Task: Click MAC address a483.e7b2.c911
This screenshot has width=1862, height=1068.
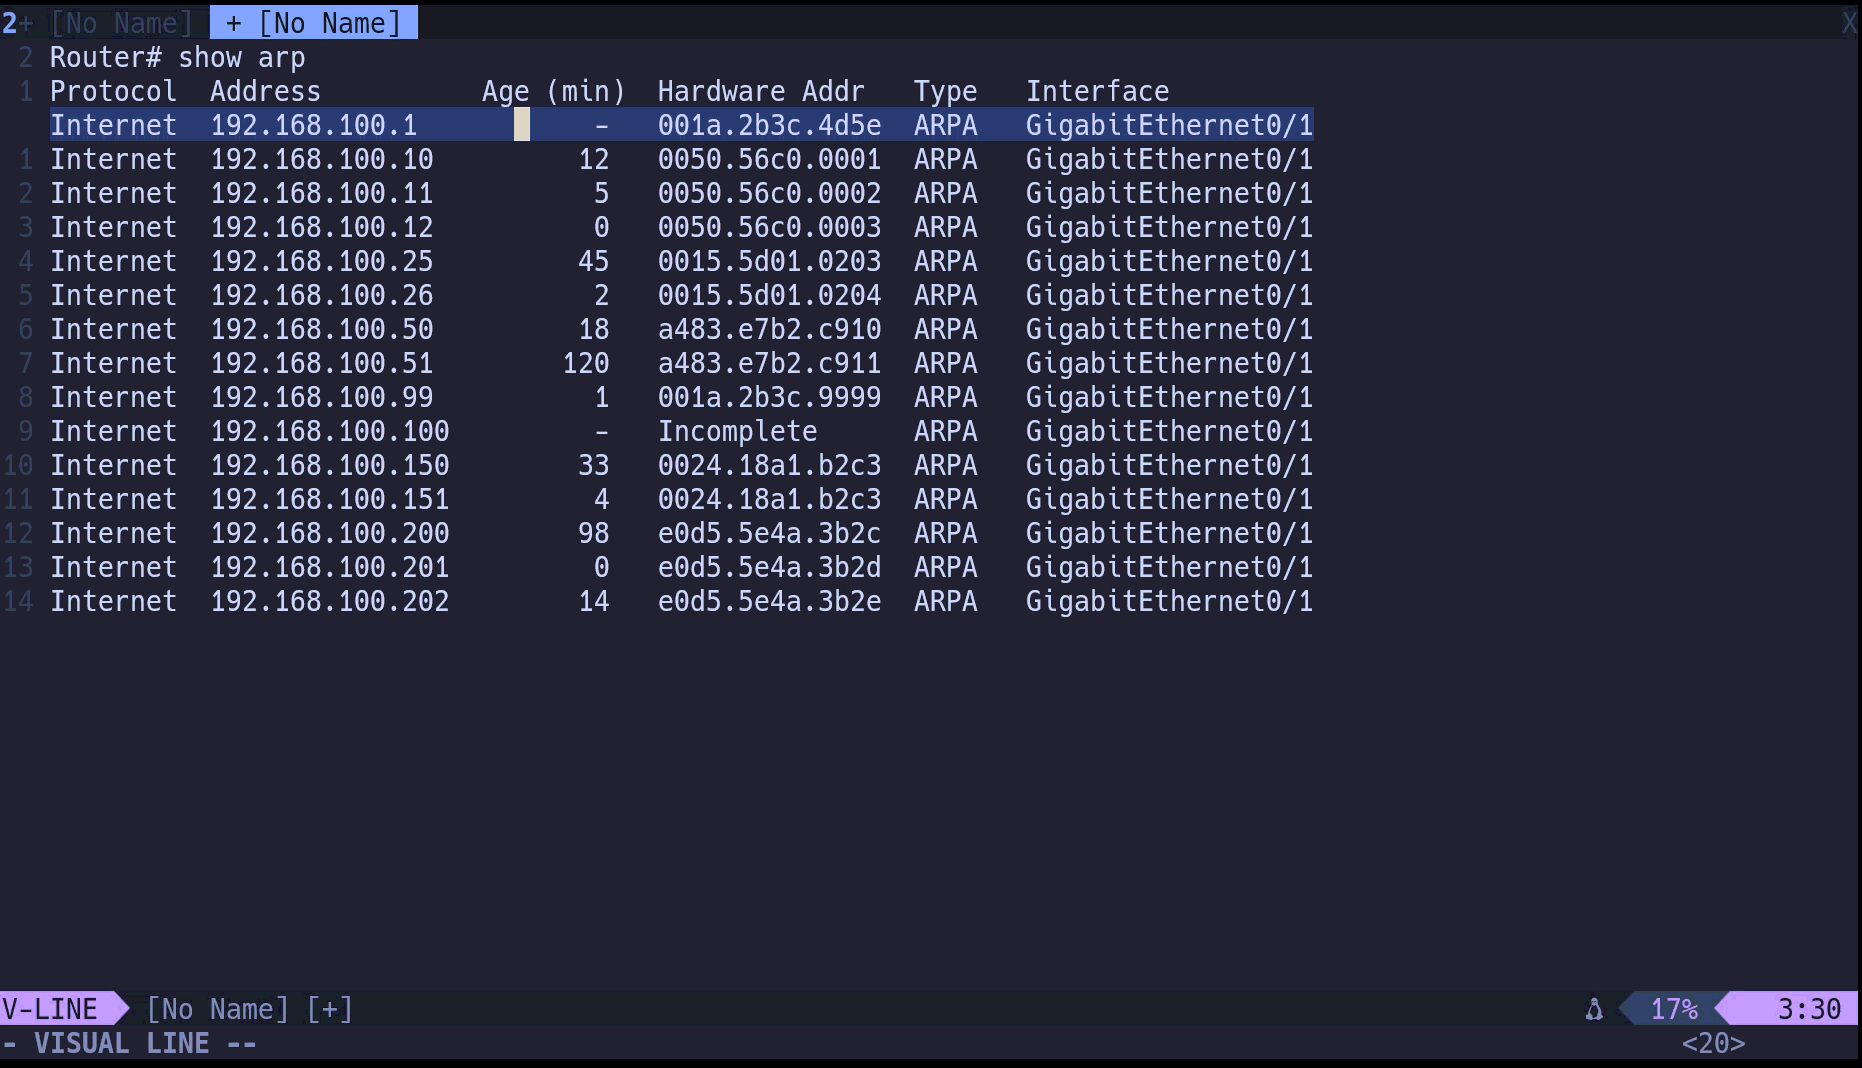Action: 769,363
